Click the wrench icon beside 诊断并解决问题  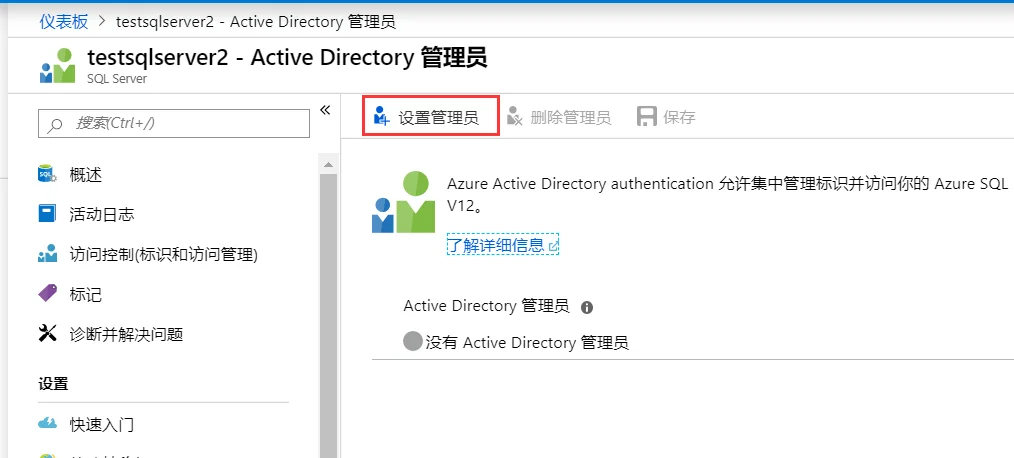(48, 334)
